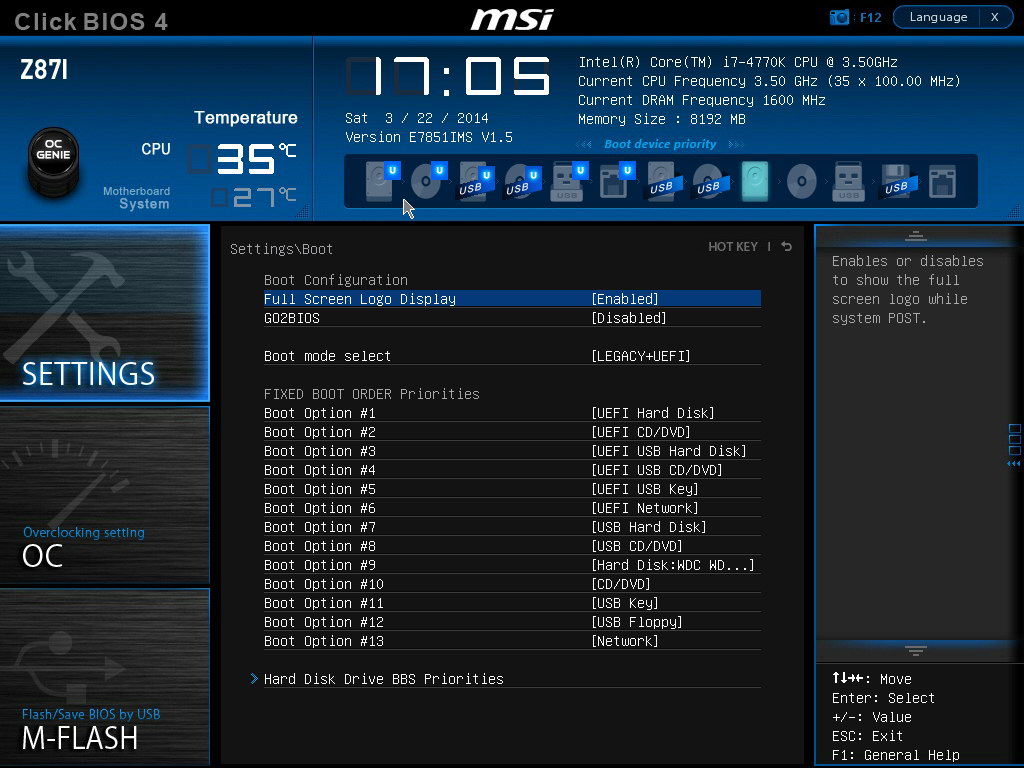This screenshot has width=1024, height=768.
Task: Open the OC Overclocking setting panel
Action: coord(104,495)
